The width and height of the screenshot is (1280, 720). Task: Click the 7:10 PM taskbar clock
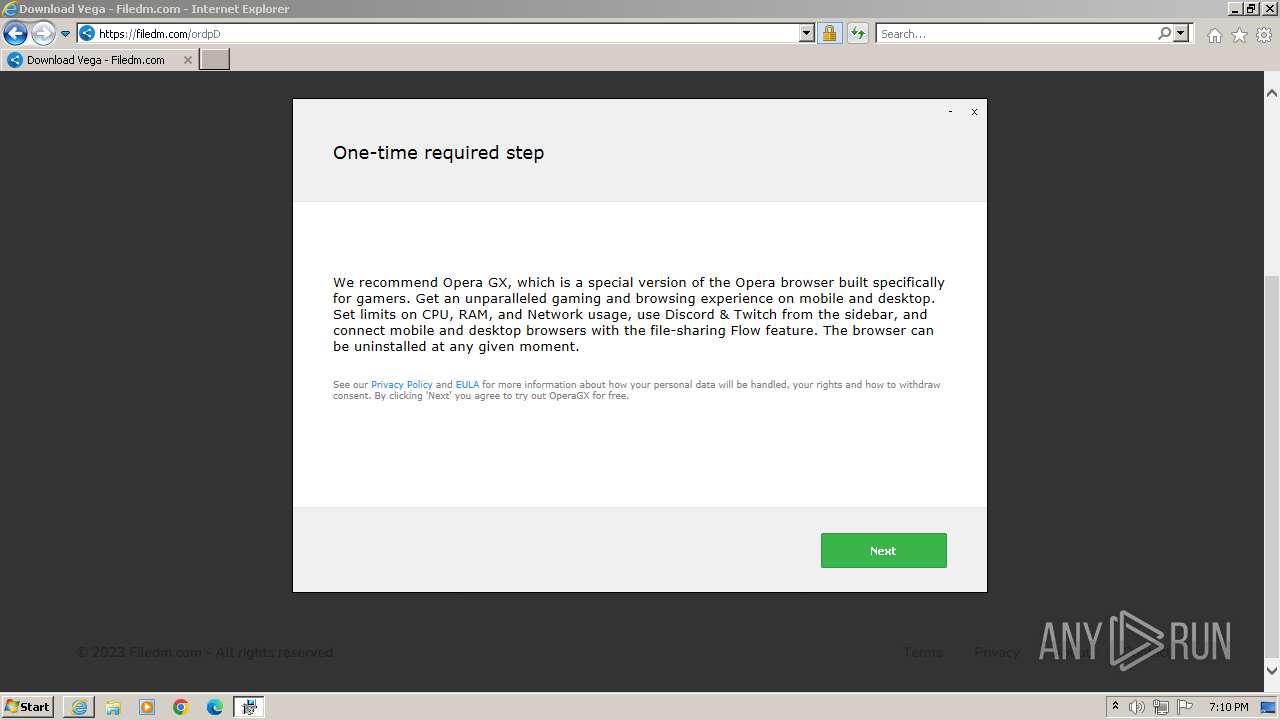click(x=1228, y=707)
